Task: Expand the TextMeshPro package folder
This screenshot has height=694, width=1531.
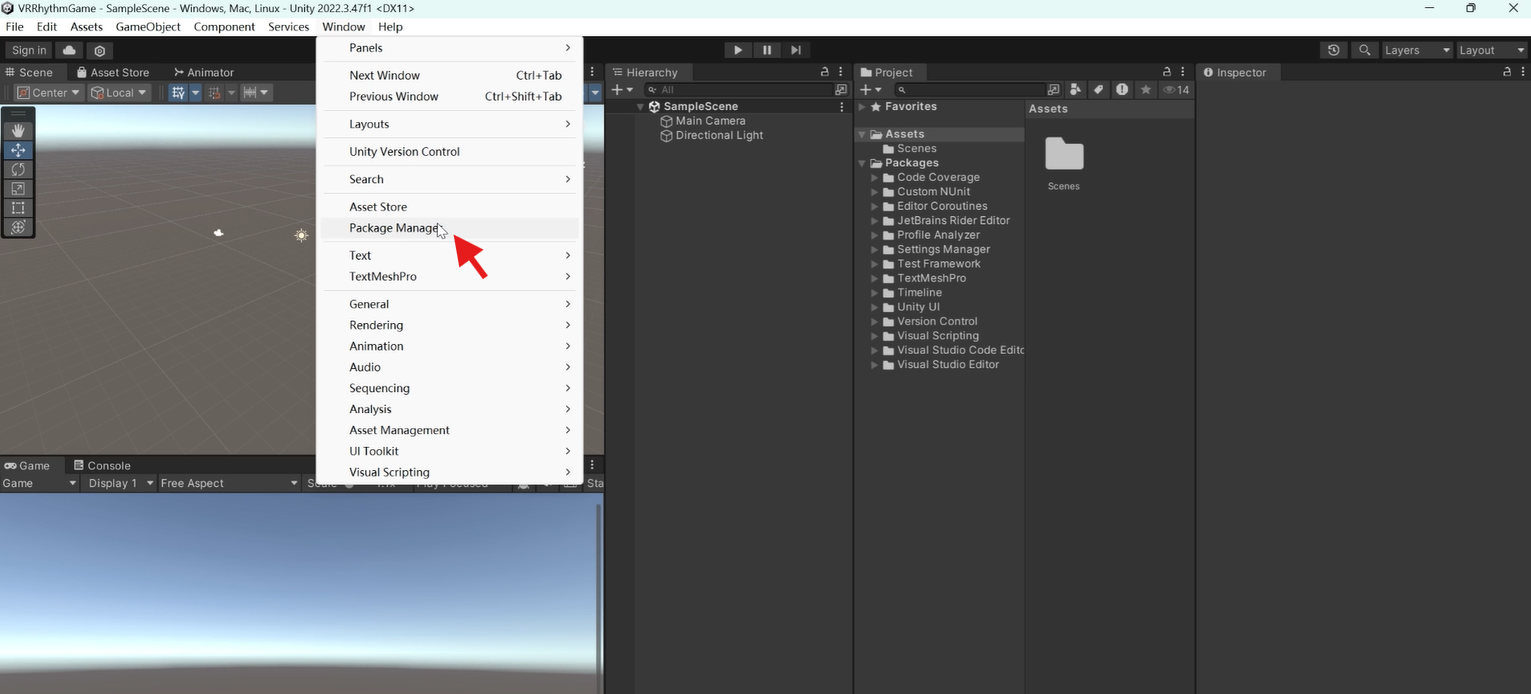Action: pos(874,278)
